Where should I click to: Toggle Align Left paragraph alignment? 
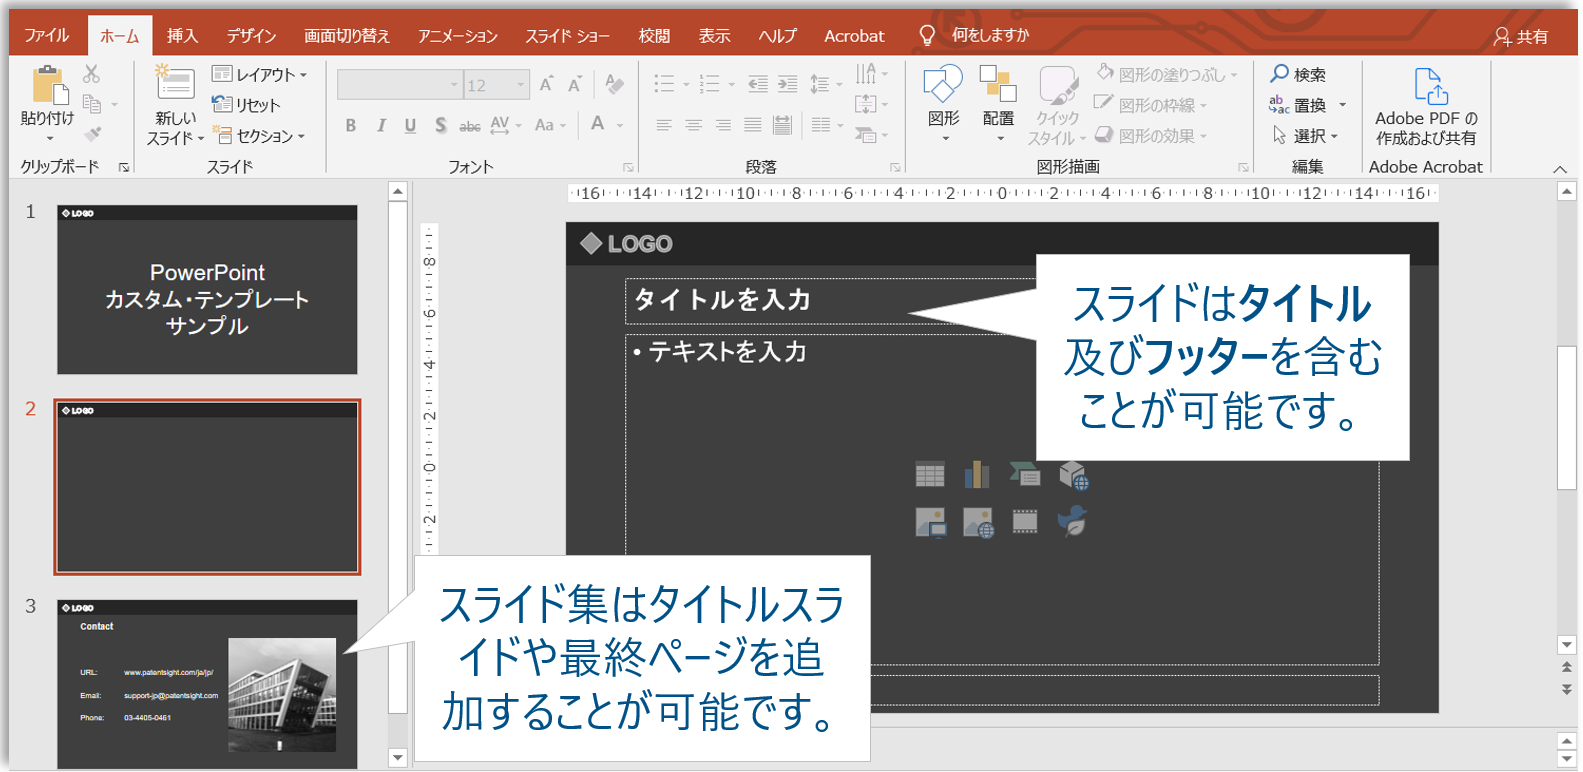[x=664, y=125]
